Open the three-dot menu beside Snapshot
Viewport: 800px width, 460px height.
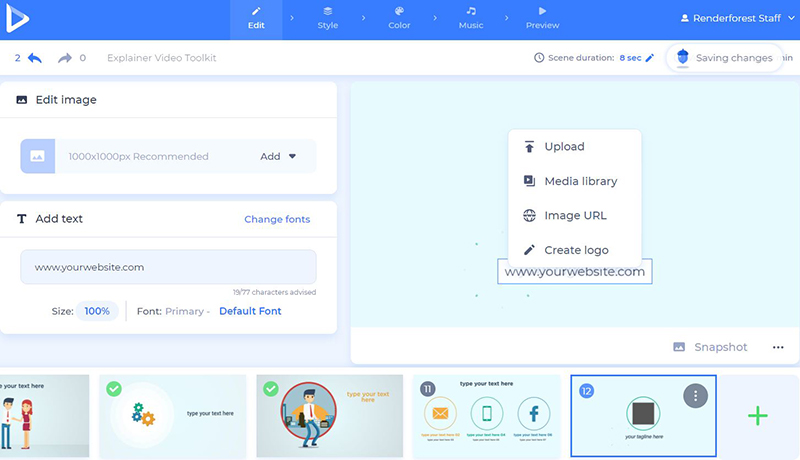[x=778, y=347]
